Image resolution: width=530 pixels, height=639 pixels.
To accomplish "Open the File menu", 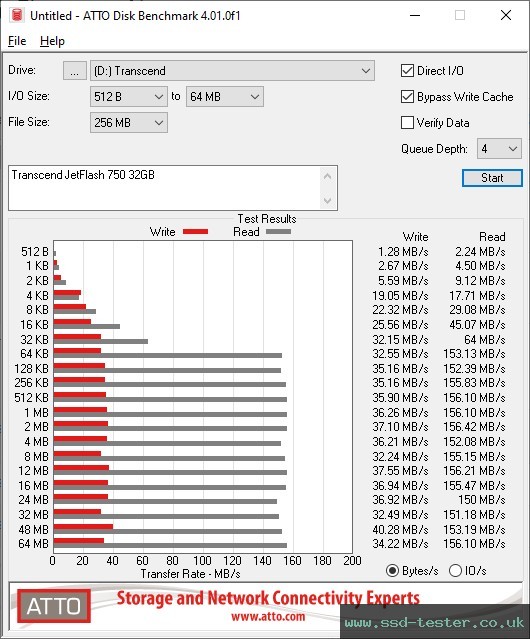I will [x=17, y=41].
